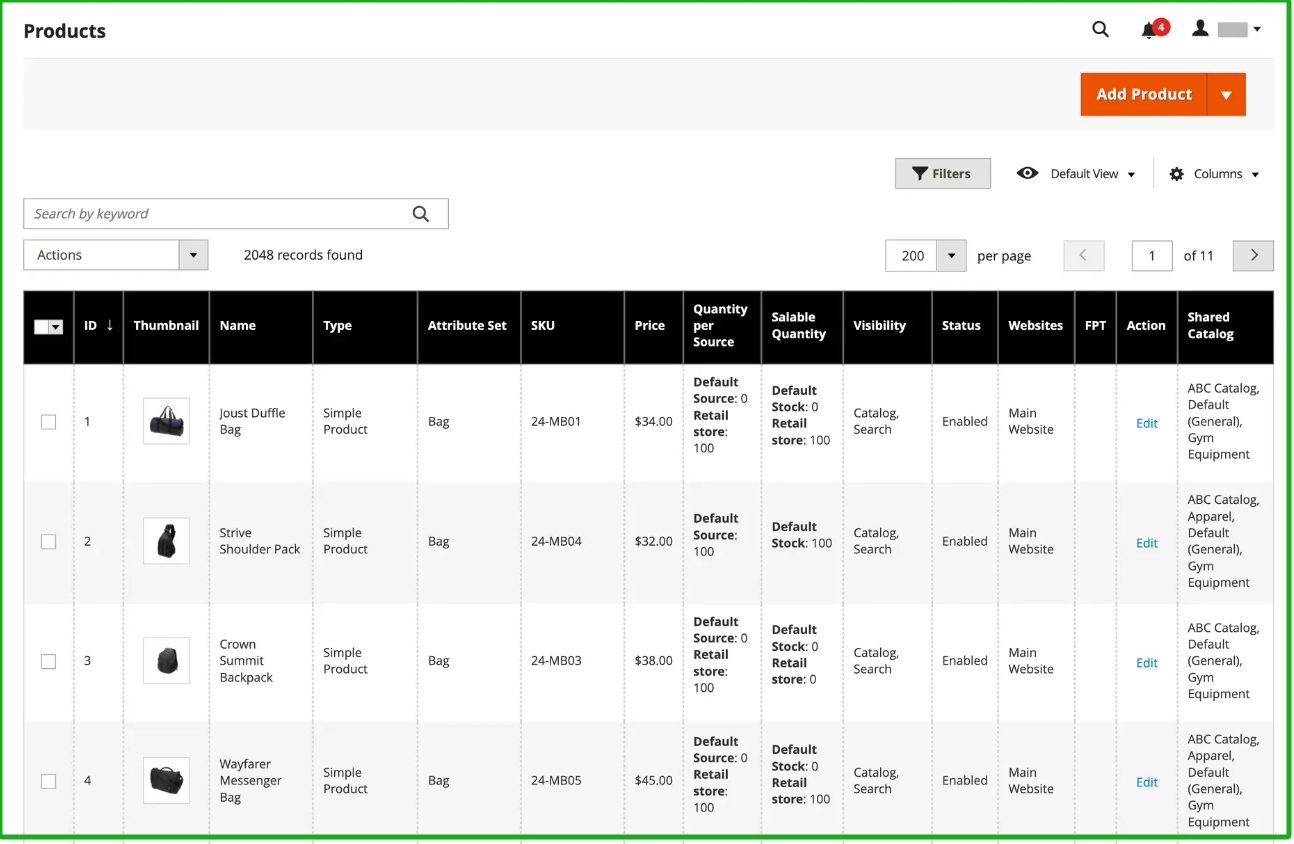Click the previous page arrow
The width and height of the screenshot is (1294, 844).
(1084, 256)
